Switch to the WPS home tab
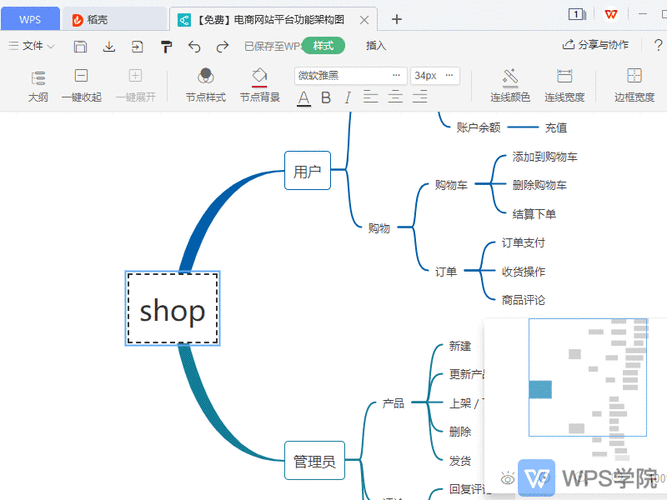 click(30, 19)
